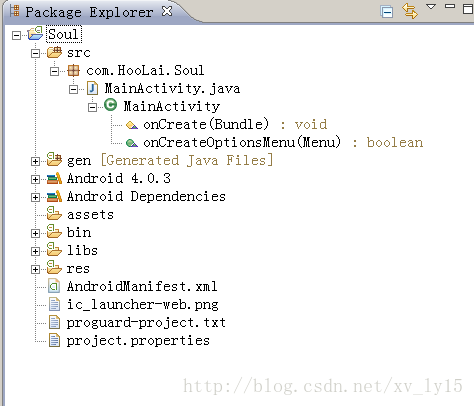Select MainActivity.java label
474x406 pixels.
pyautogui.click(x=172, y=89)
